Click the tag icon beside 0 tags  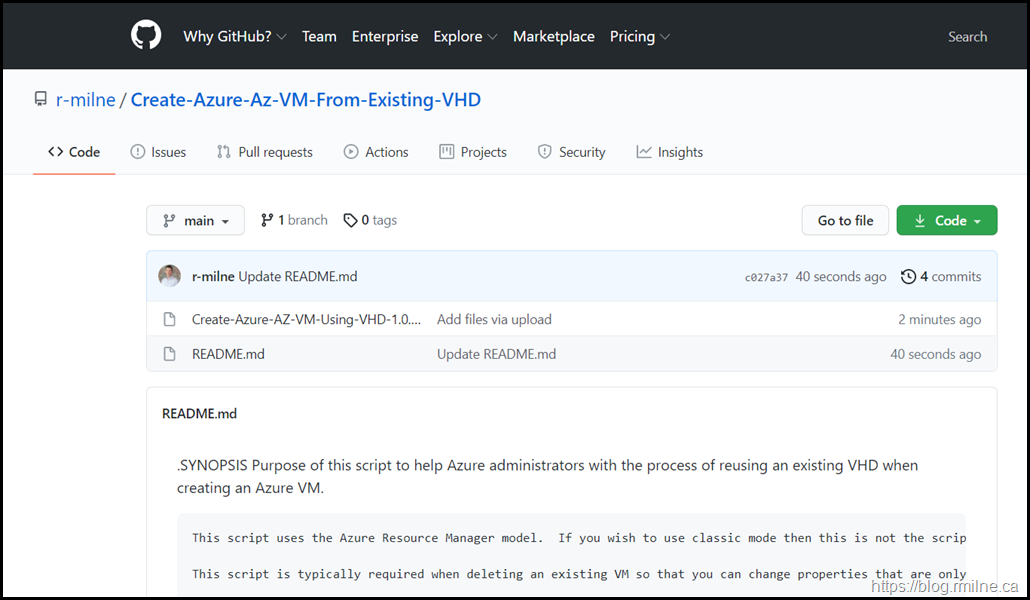pyautogui.click(x=351, y=220)
